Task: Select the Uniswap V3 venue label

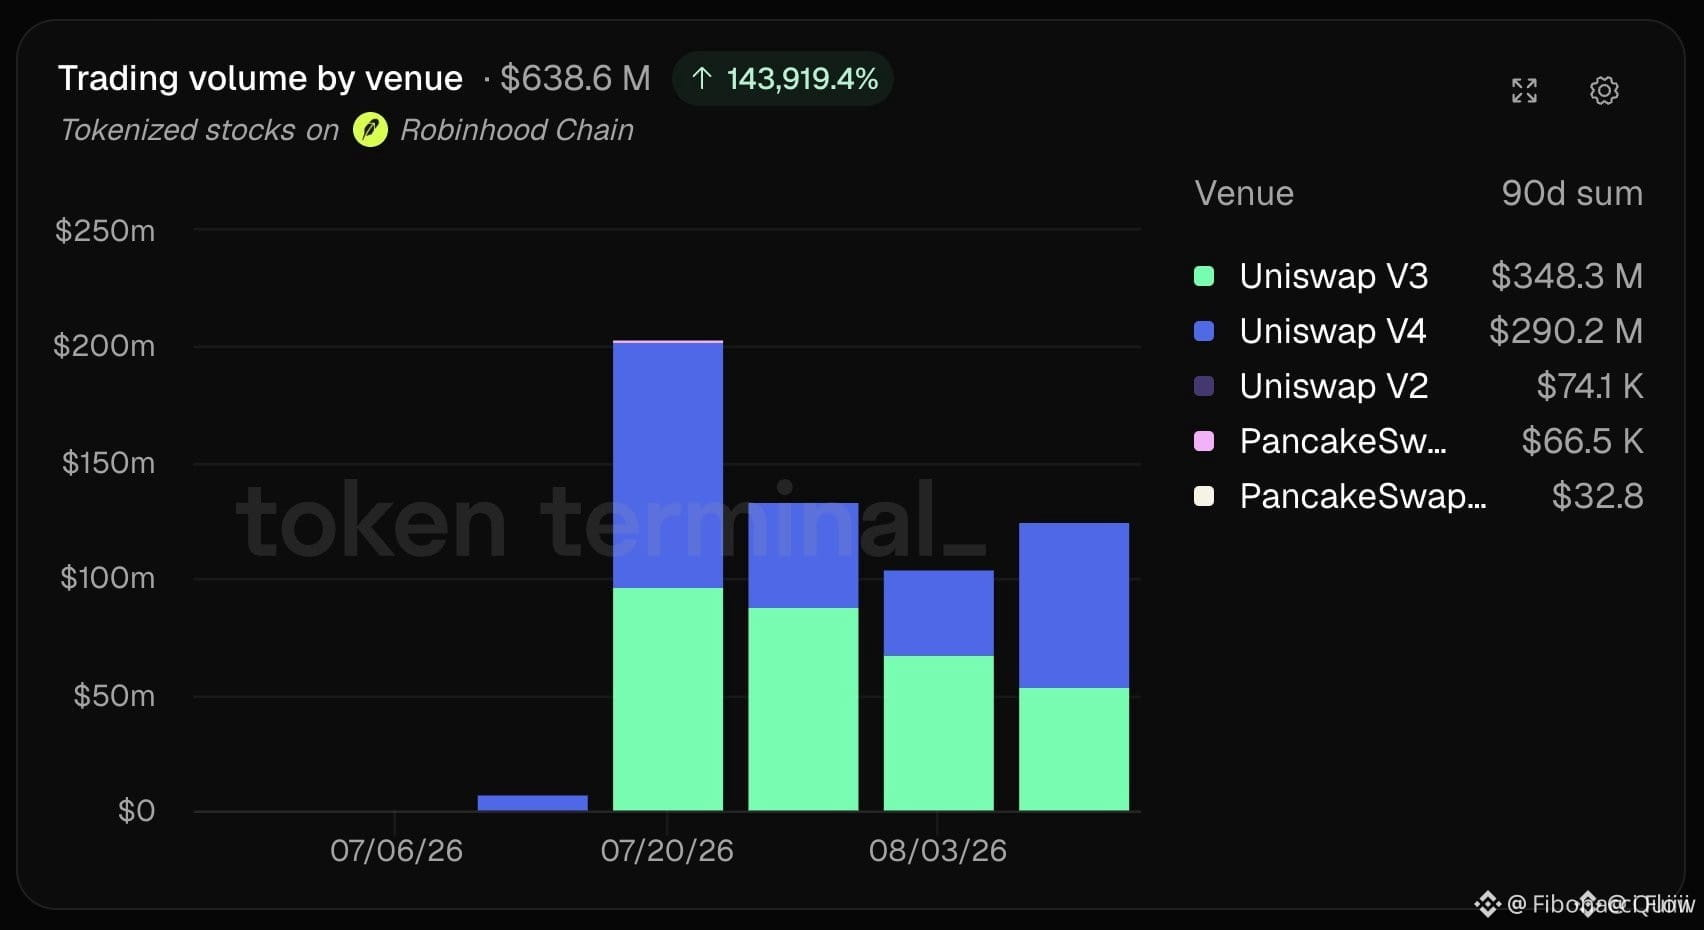Action: (1334, 276)
